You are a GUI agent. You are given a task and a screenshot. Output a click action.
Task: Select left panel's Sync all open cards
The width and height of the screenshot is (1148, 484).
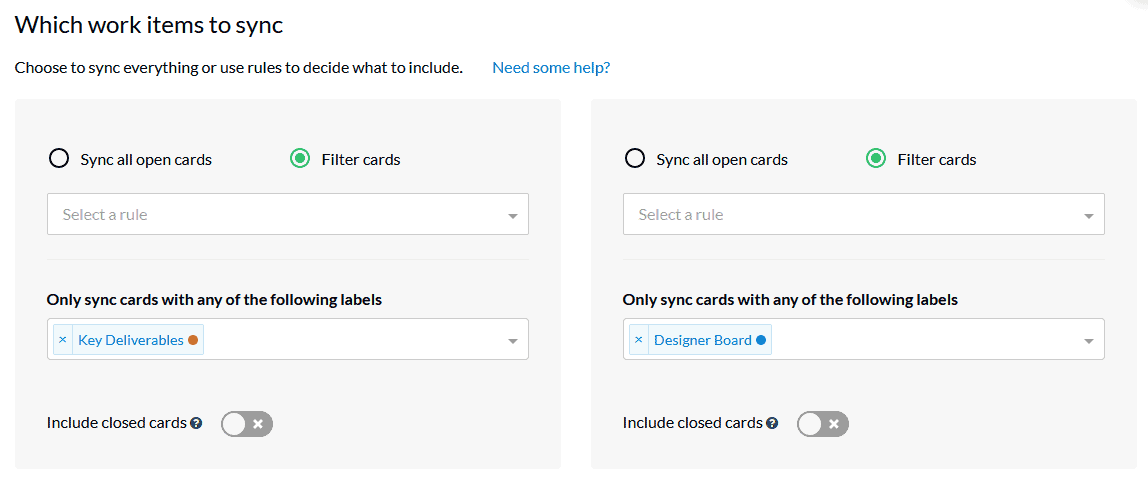click(59, 159)
